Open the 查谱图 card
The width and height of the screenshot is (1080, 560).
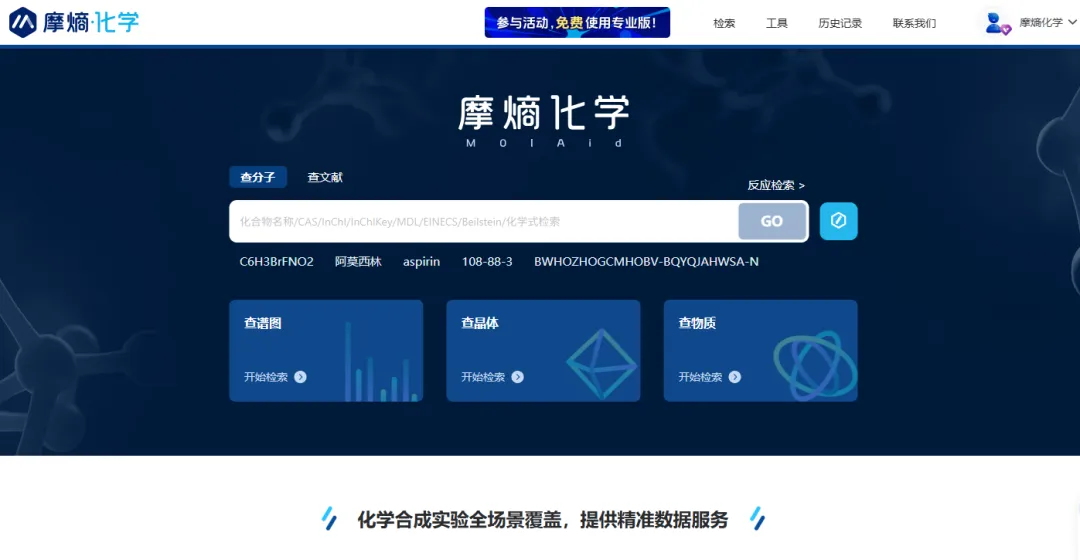pyautogui.click(x=326, y=351)
